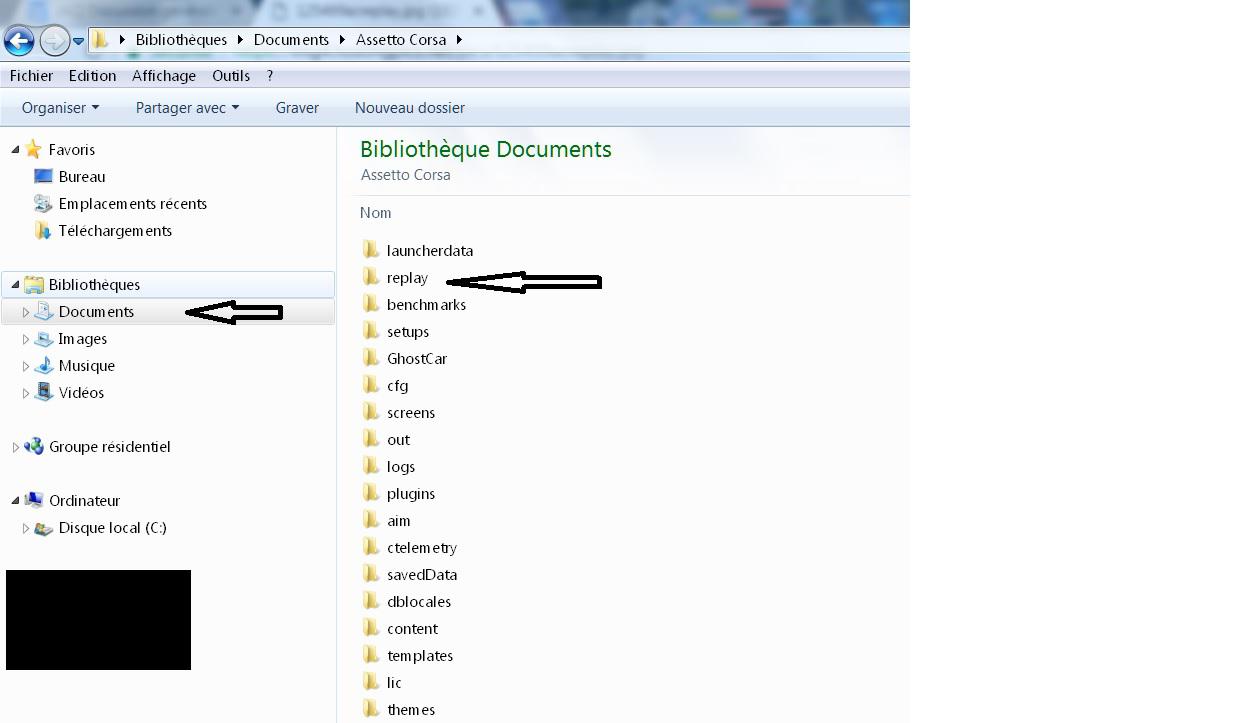The height and width of the screenshot is (723, 1248).
Task: Open the Organiser dropdown
Action: (x=60, y=108)
